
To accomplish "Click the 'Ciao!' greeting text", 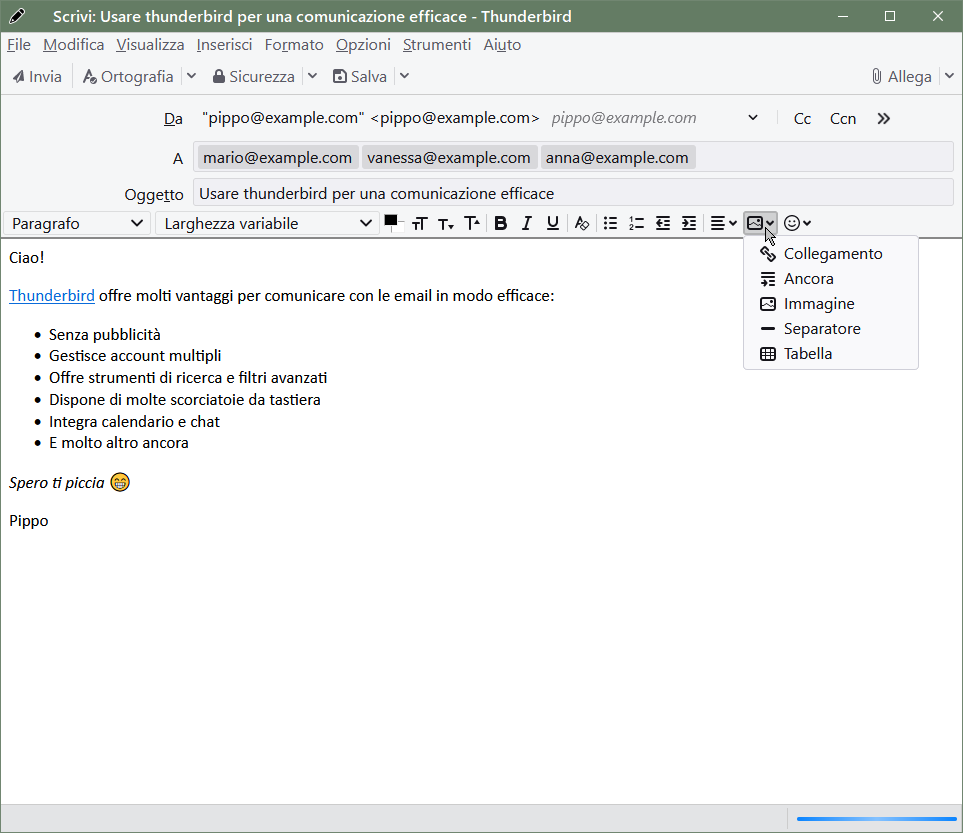I will [x=26, y=258].
